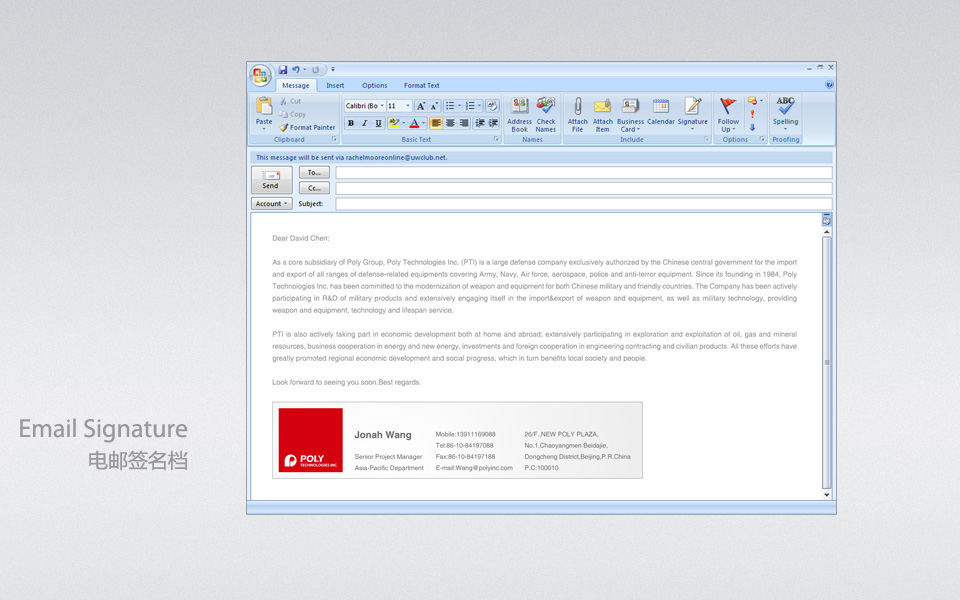This screenshot has height=600, width=960.
Task: Click into the Subject field
Action: point(583,204)
